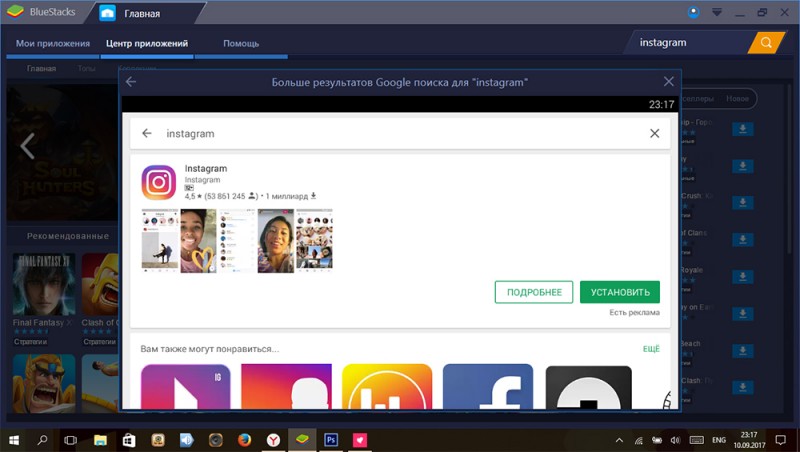Screen dimensions: 800x452
Task: Clear the Play Store search query
Action: click(655, 133)
